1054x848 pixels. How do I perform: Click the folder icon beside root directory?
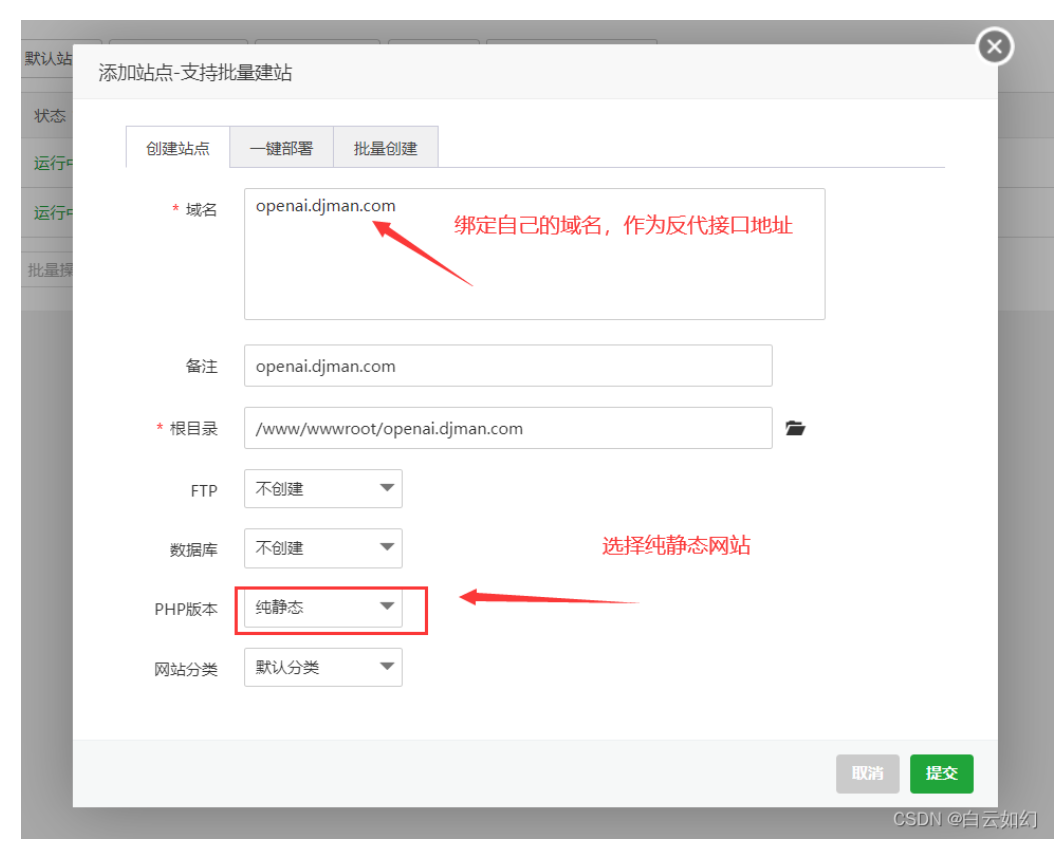pos(795,428)
